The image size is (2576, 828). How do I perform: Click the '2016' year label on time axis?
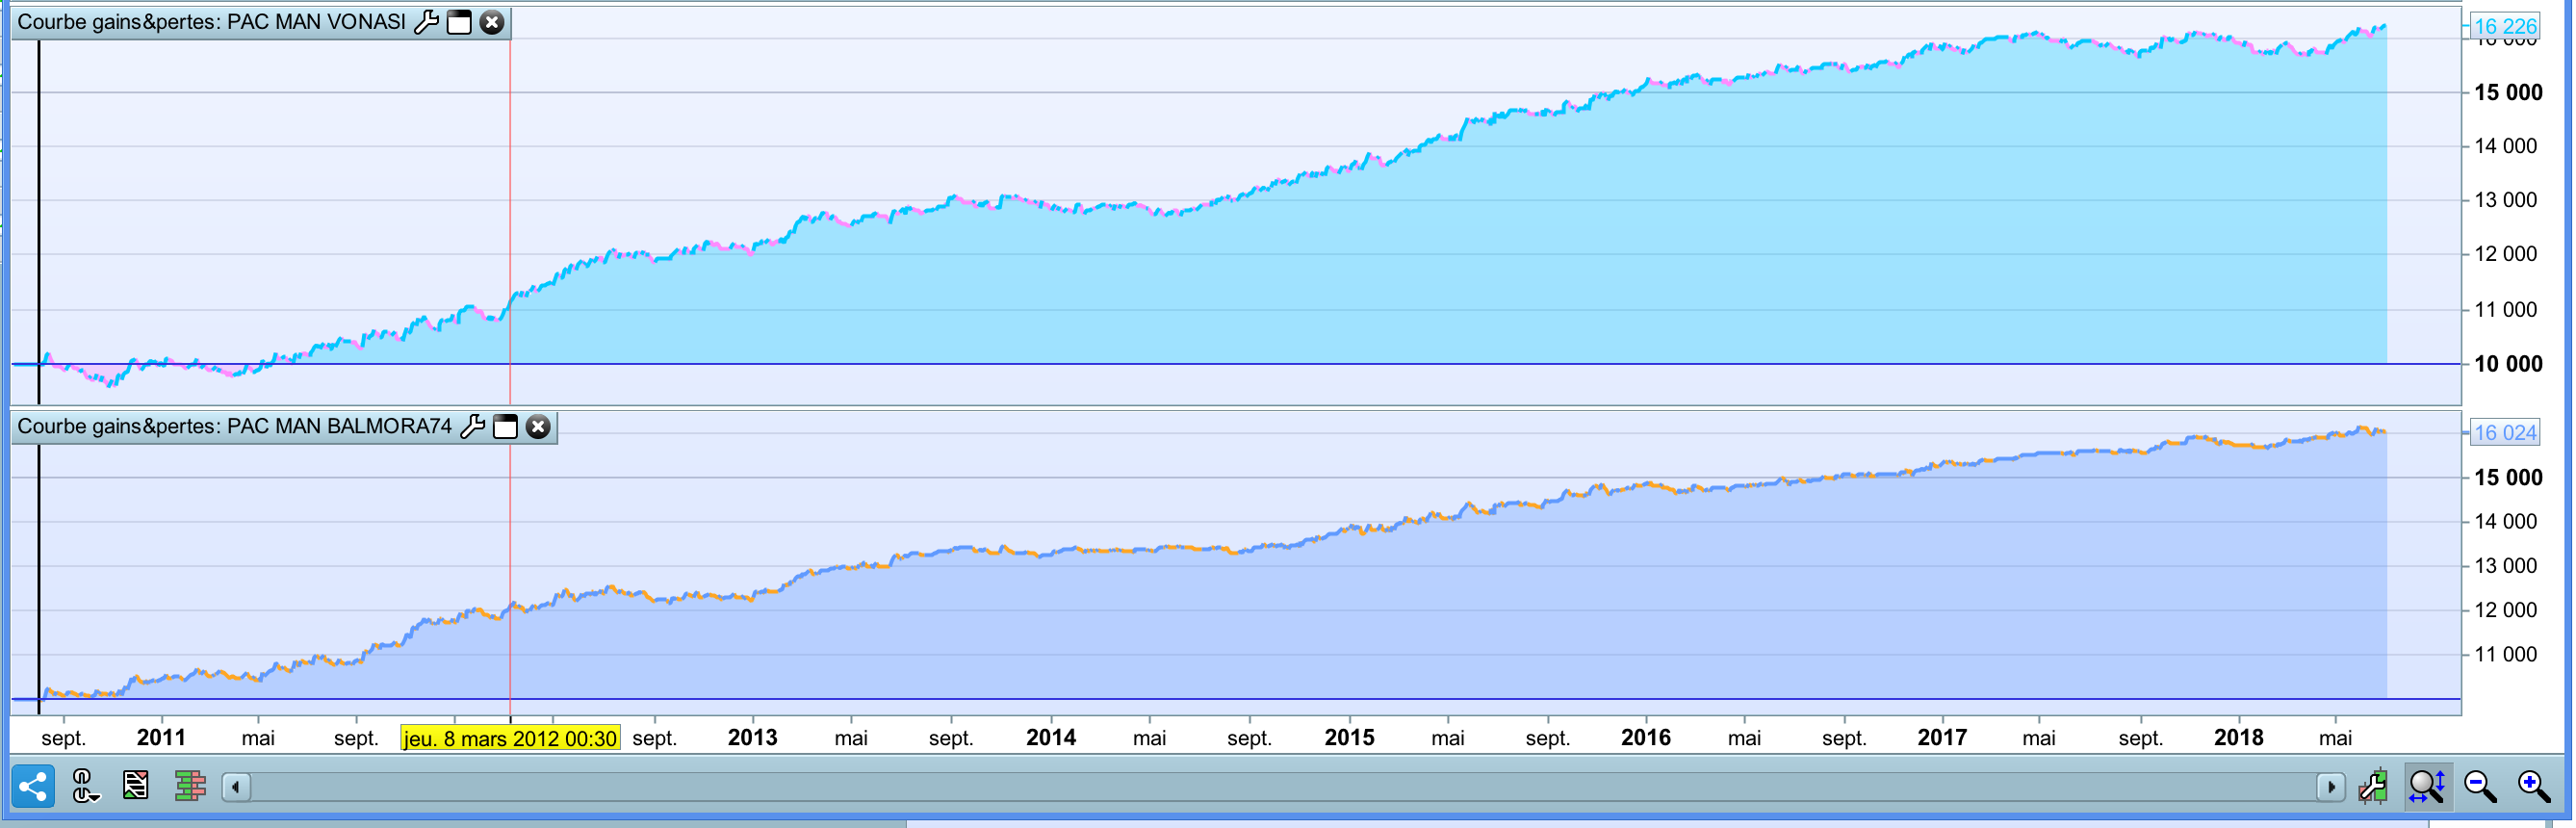click(x=1645, y=738)
